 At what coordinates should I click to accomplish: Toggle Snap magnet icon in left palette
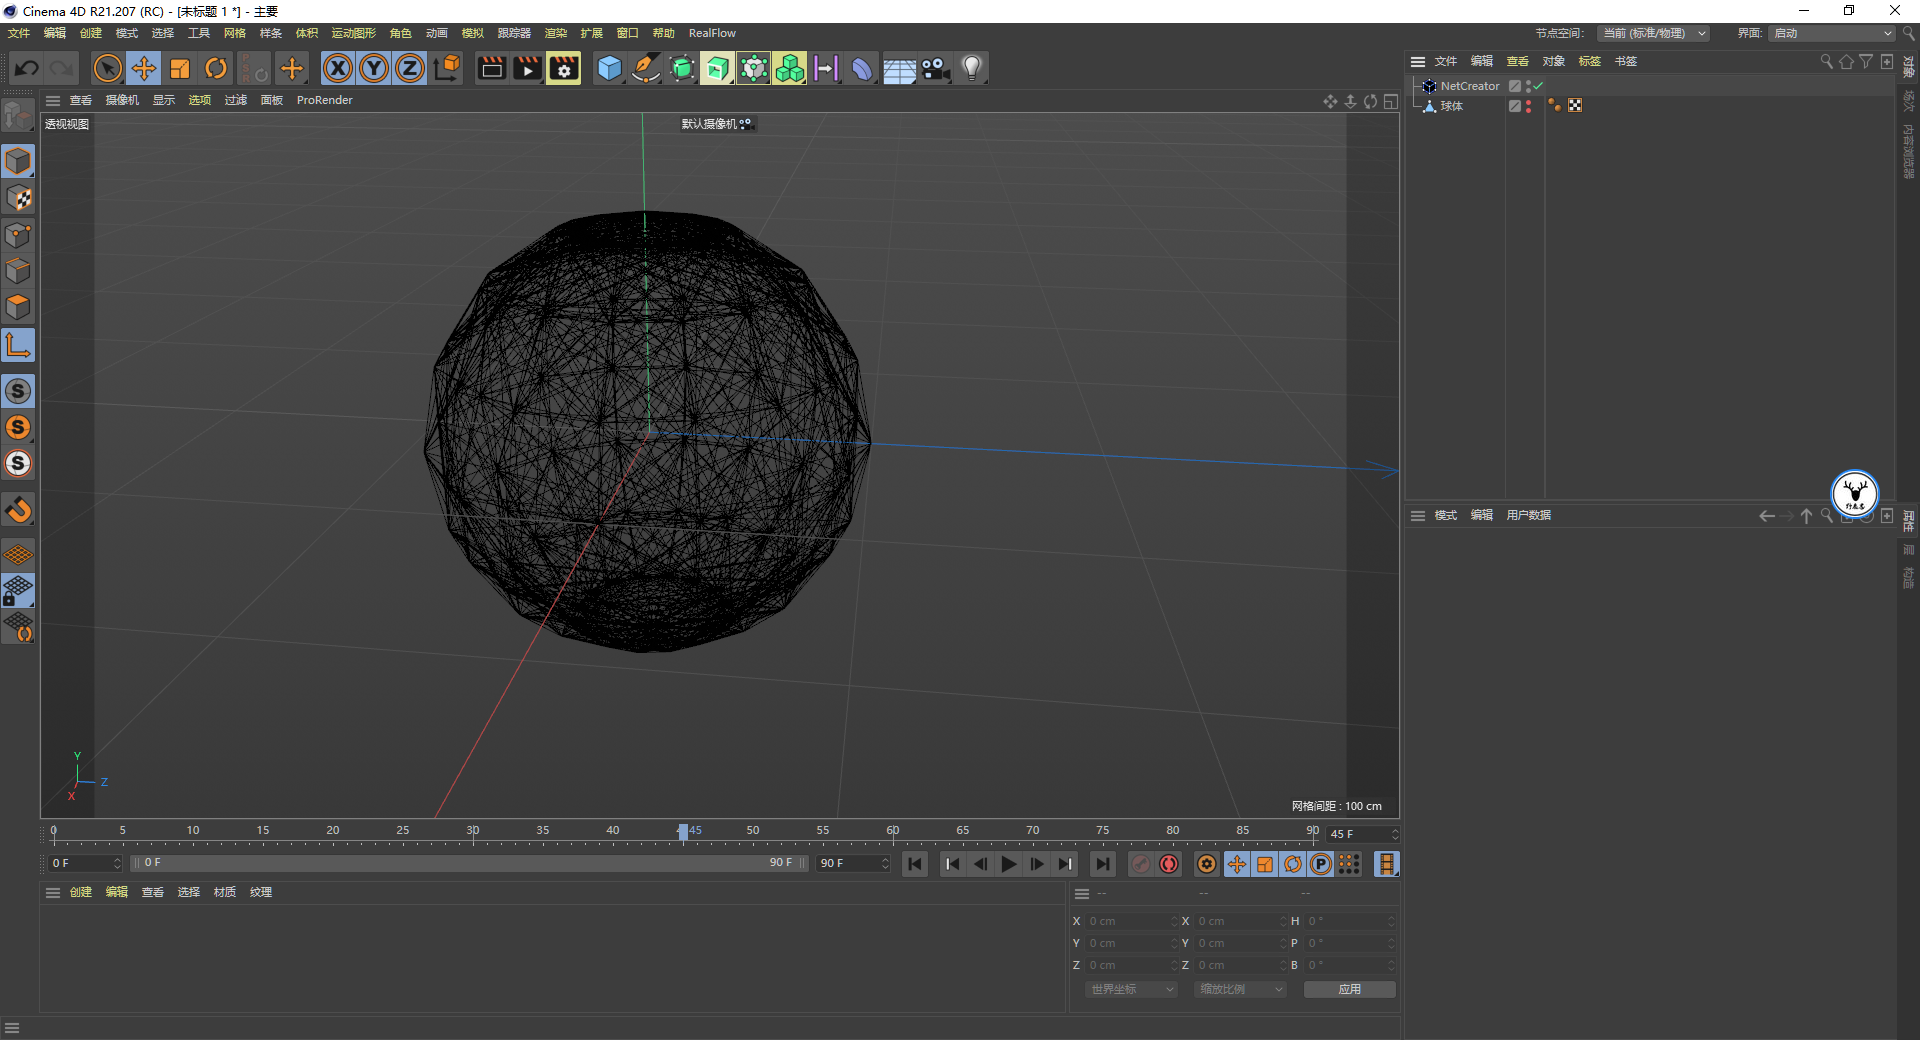(18, 510)
